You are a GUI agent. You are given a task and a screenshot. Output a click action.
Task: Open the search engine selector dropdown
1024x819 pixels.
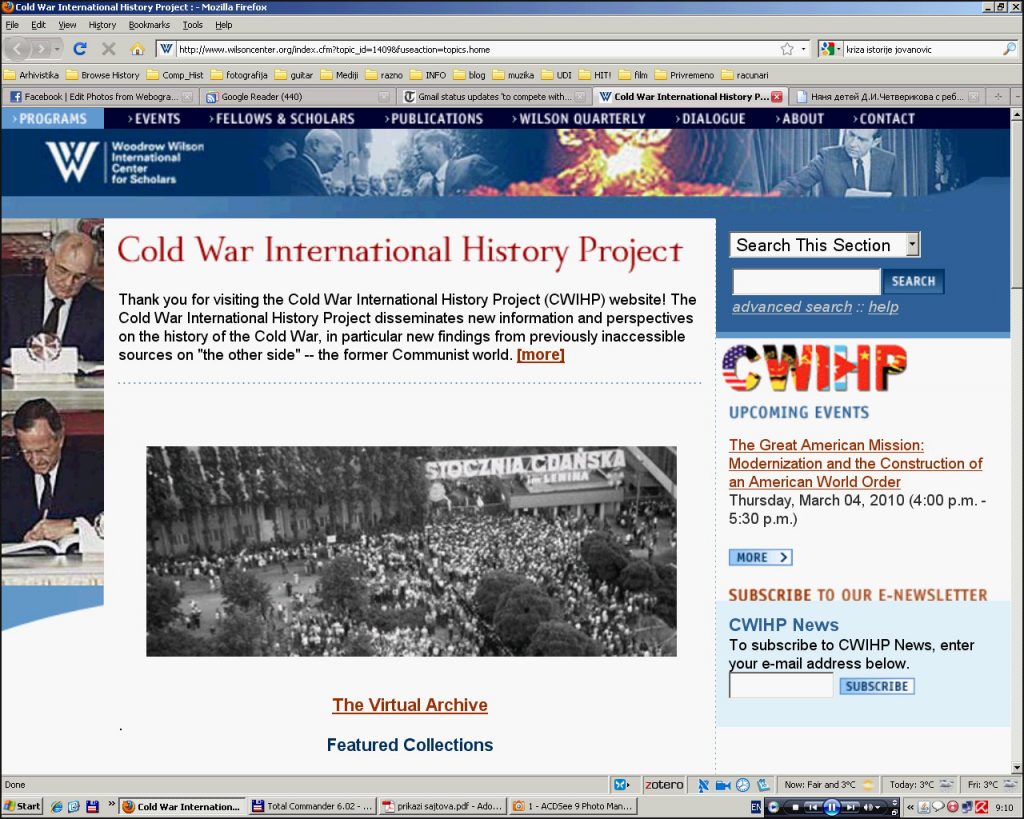(x=831, y=48)
